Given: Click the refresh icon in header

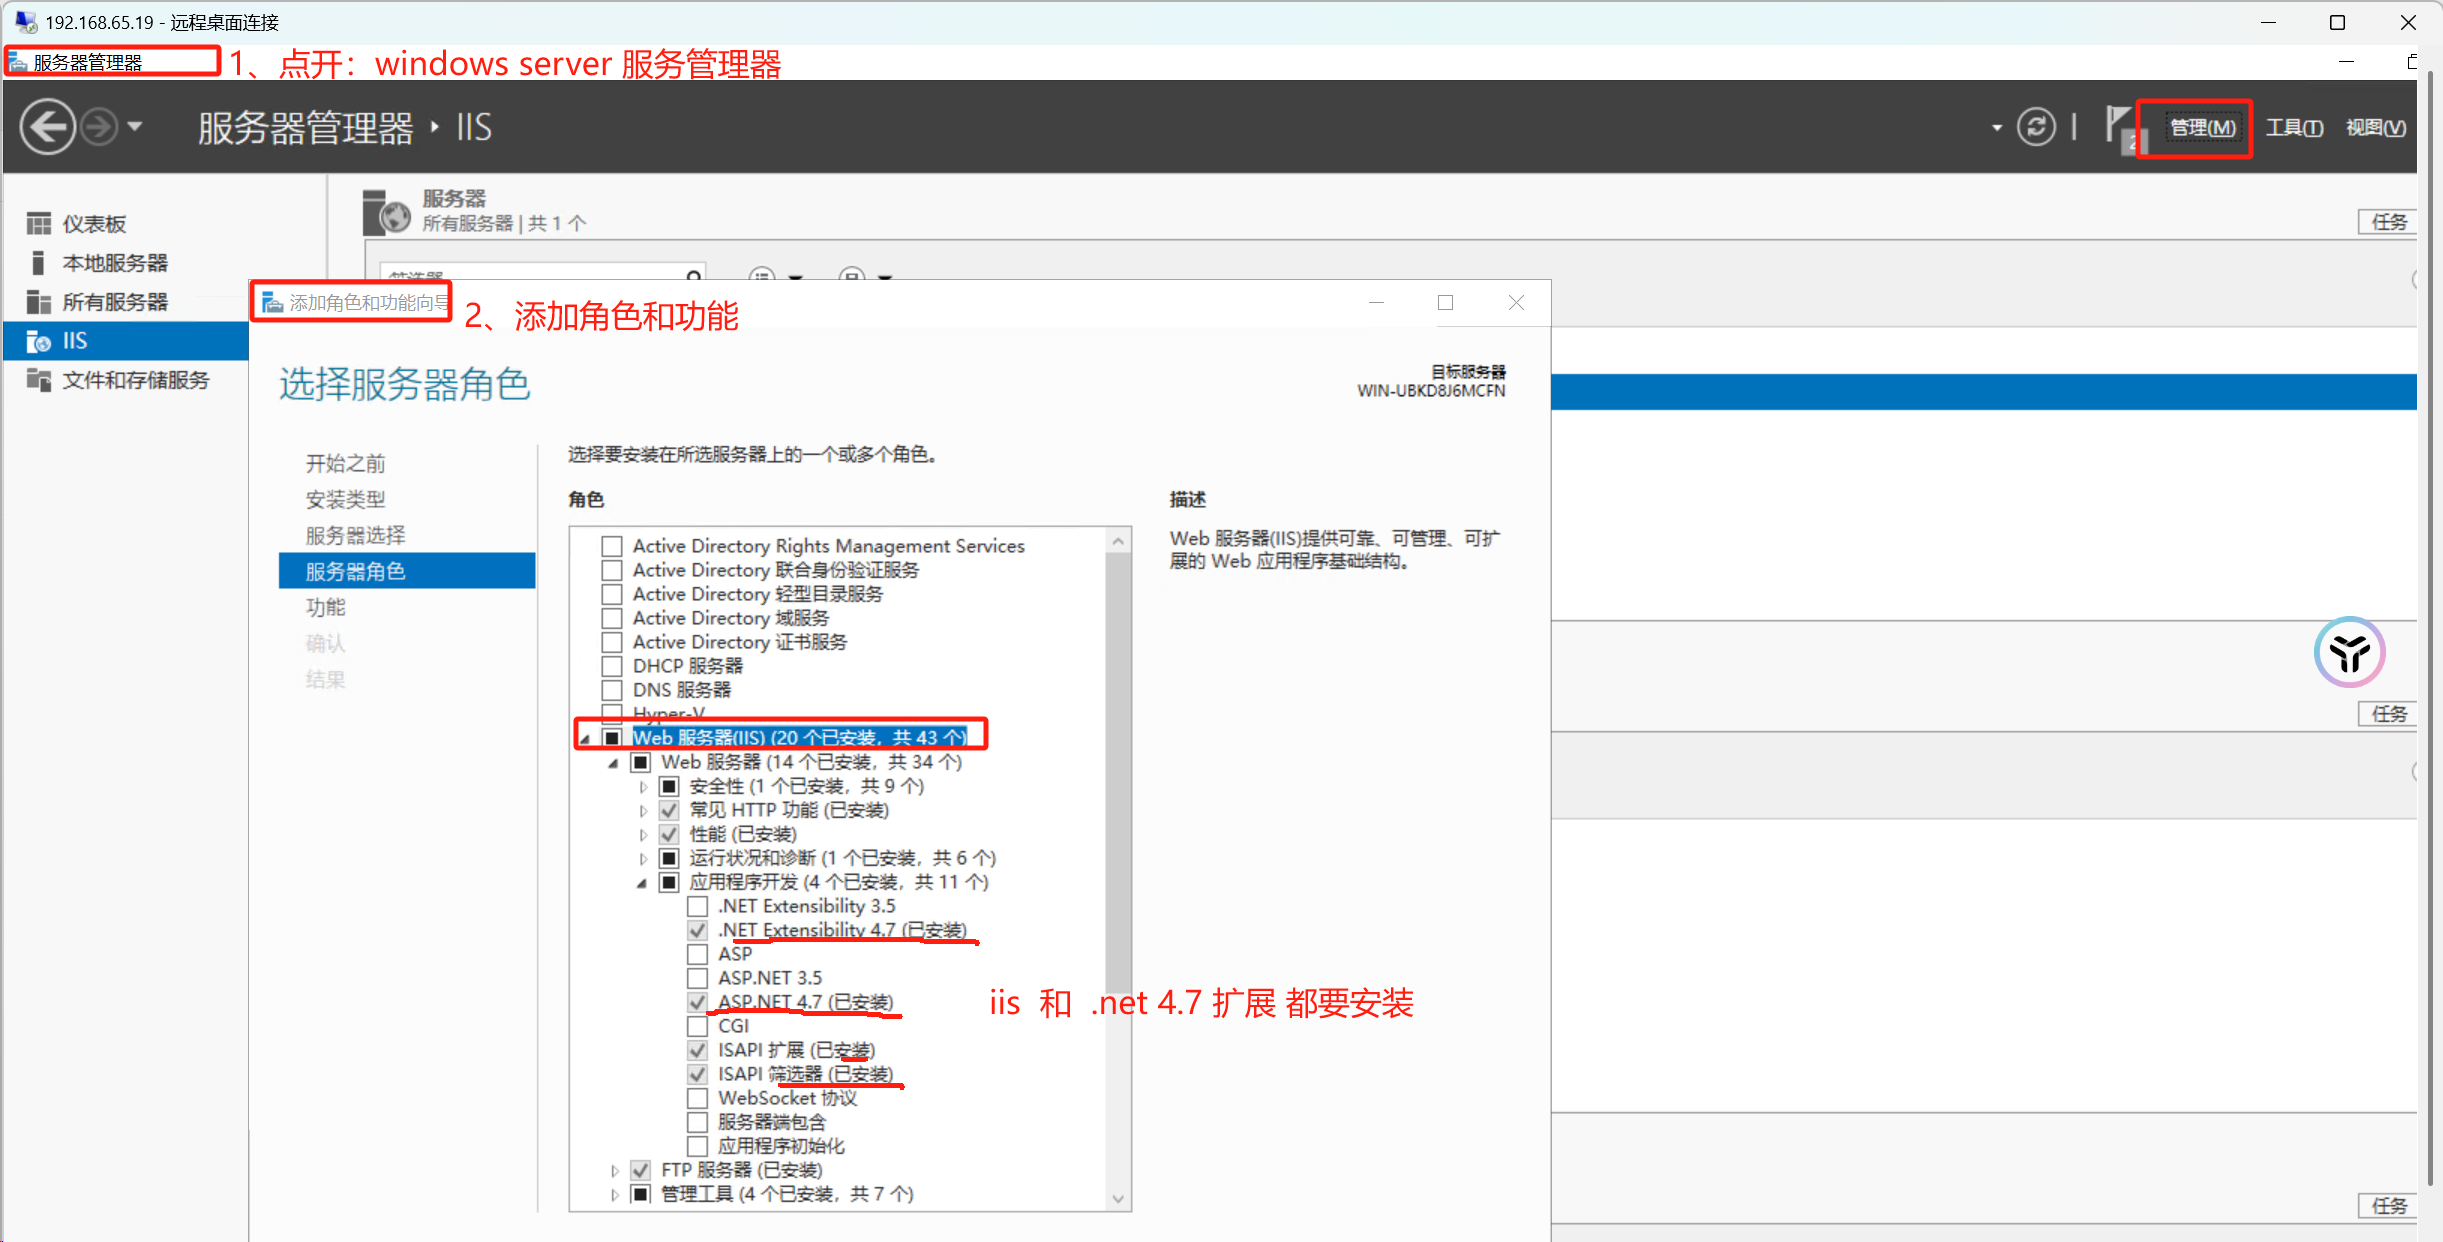Looking at the screenshot, I should [2036, 127].
